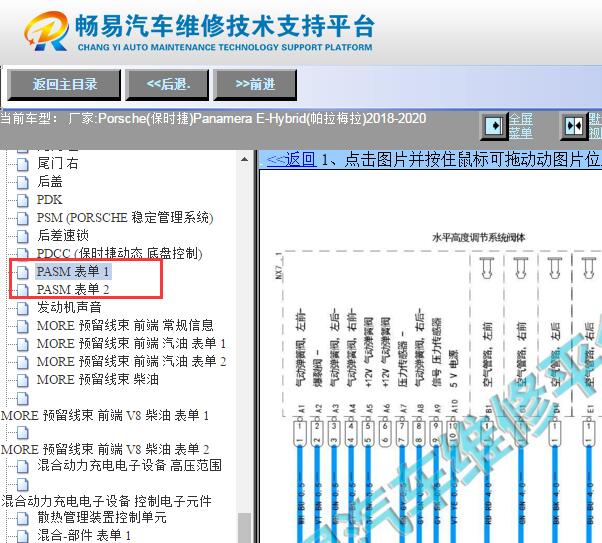Click the document icon beside PDK
Image resolution: width=602 pixels, height=543 pixels.
(x=23, y=200)
